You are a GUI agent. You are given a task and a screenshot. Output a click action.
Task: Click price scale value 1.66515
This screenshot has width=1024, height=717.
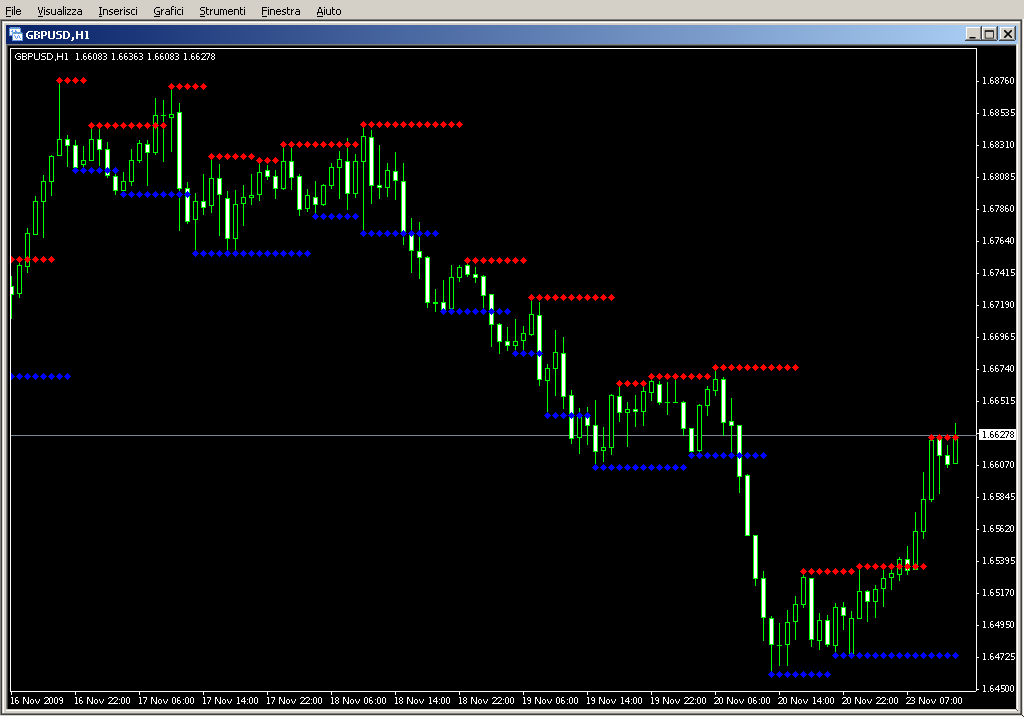999,401
